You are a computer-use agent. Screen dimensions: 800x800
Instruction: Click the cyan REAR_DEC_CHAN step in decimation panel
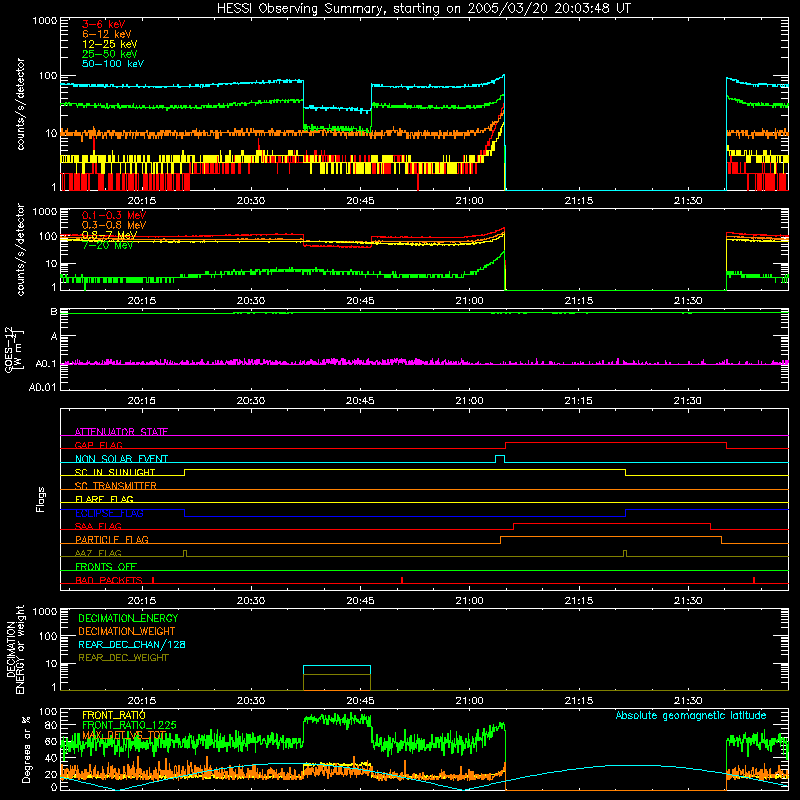click(337, 666)
